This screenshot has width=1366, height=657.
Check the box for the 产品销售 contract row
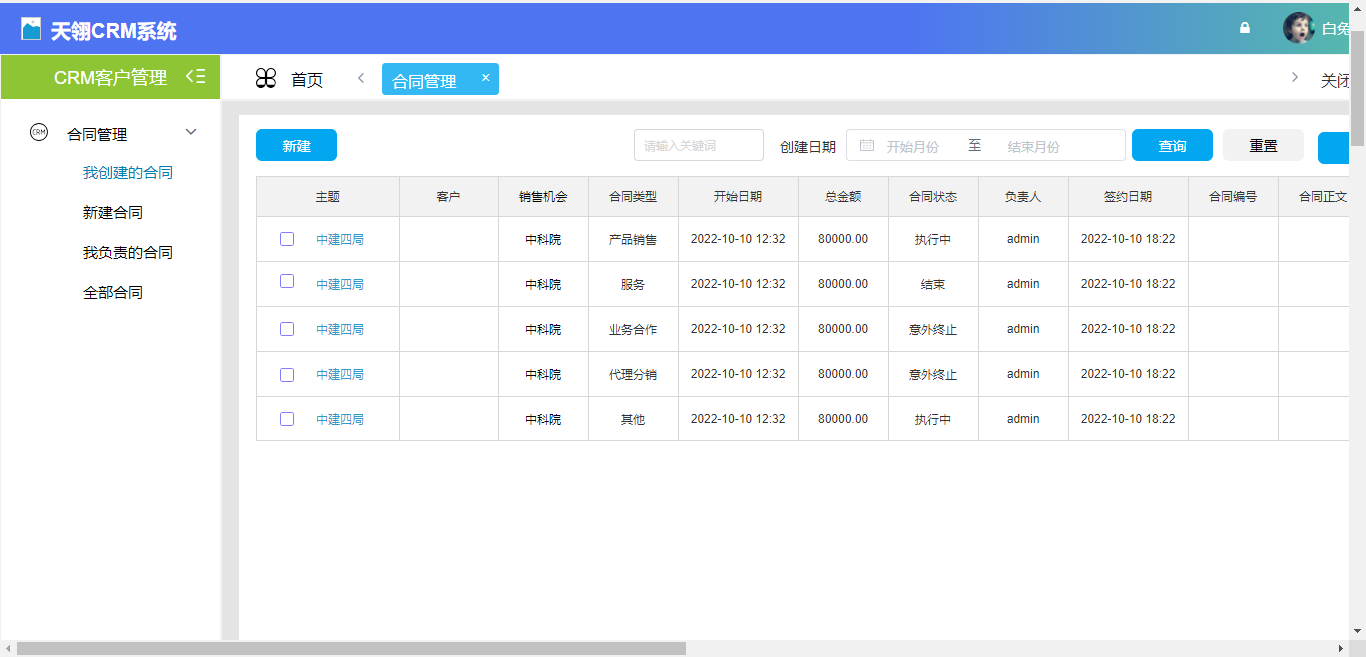[287, 239]
